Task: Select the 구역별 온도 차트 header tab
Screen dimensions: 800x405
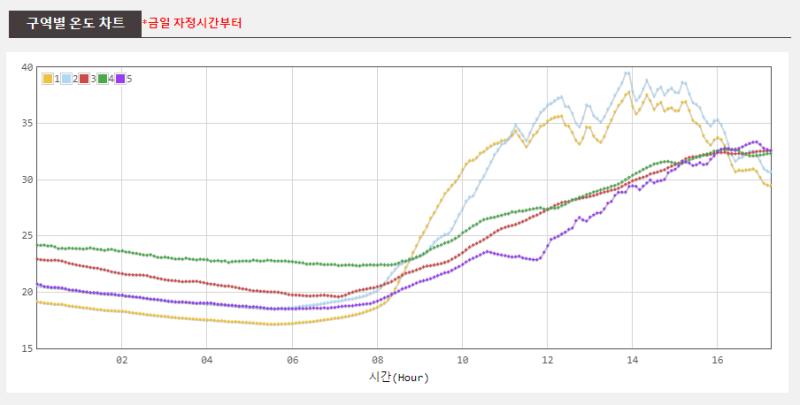Action: click(75, 23)
